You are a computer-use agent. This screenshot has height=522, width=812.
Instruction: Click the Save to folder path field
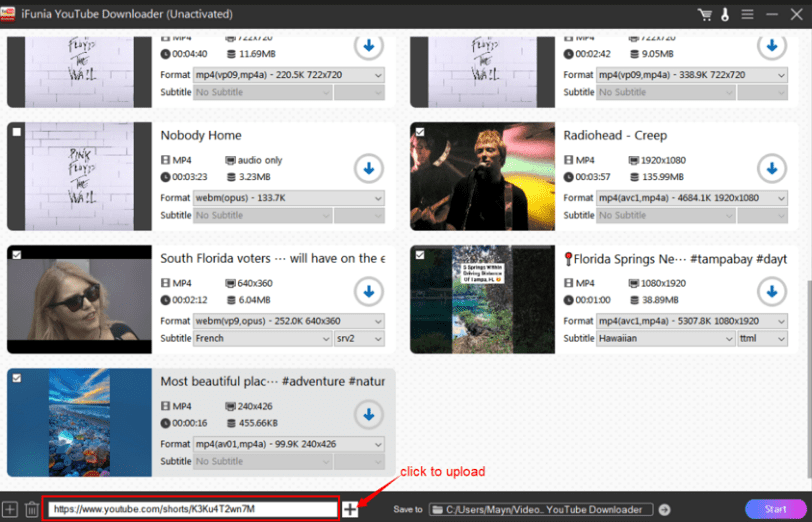(x=542, y=509)
